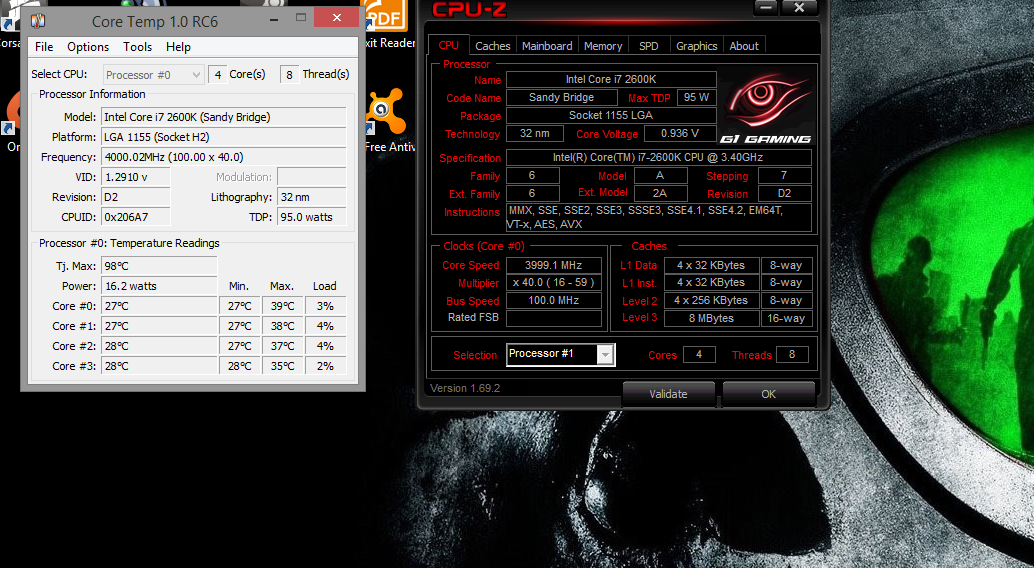
Task: Click the CPUID value 0x206A7
Action: [136, 217]
